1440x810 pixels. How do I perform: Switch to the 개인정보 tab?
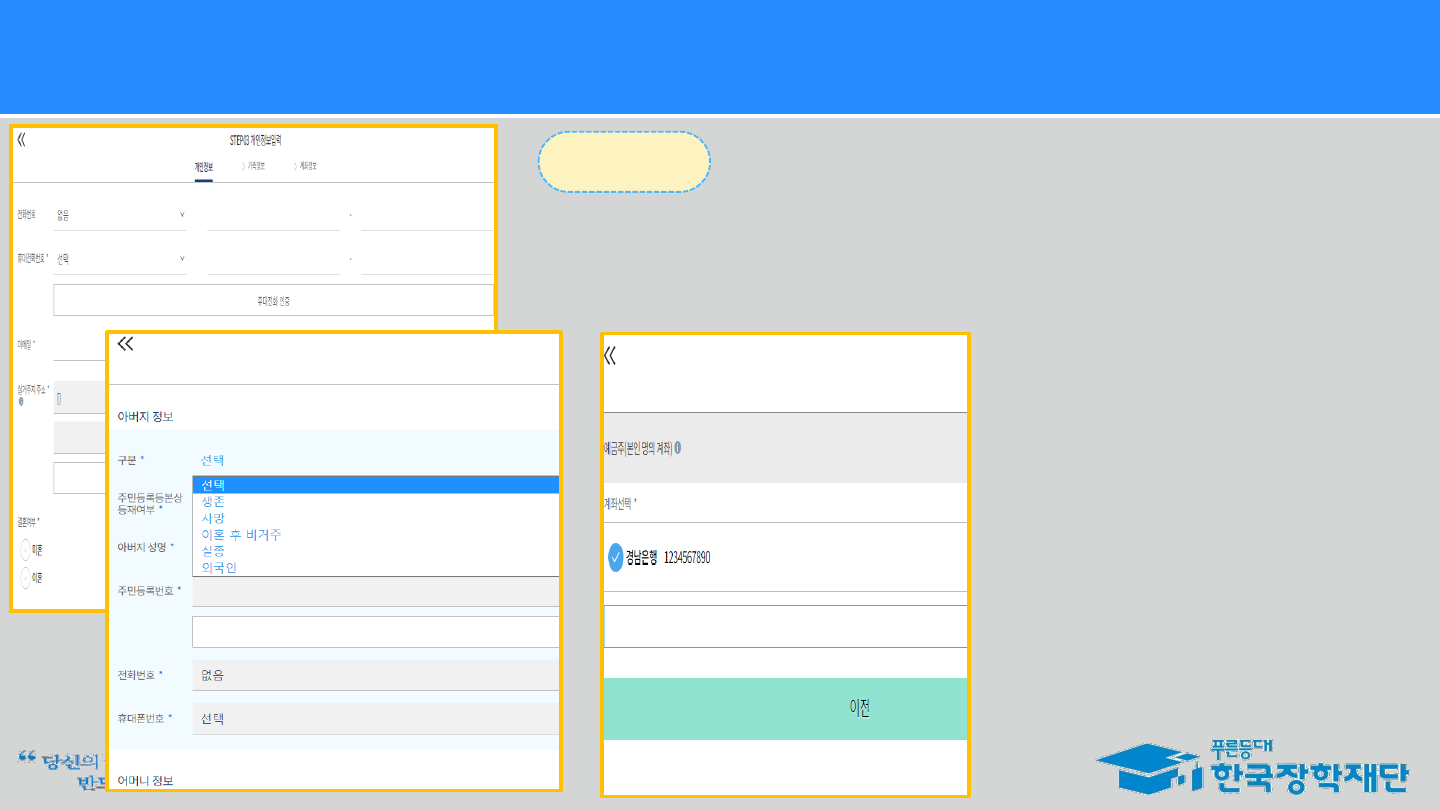[x=203, y=166]
